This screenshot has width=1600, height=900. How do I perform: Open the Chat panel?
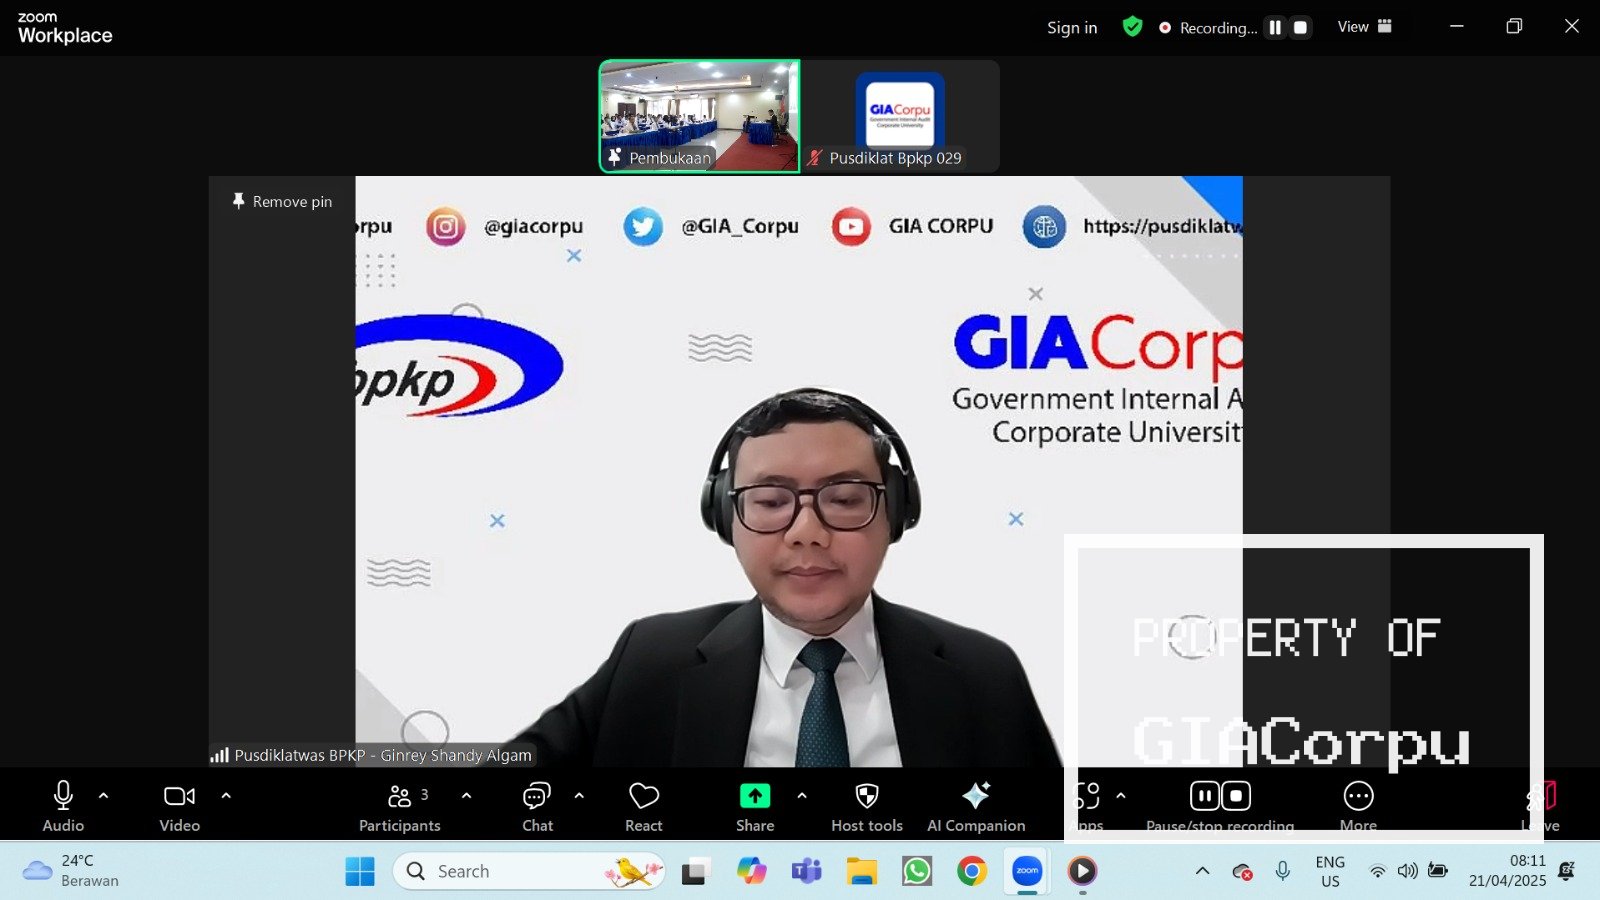(537, 806)
